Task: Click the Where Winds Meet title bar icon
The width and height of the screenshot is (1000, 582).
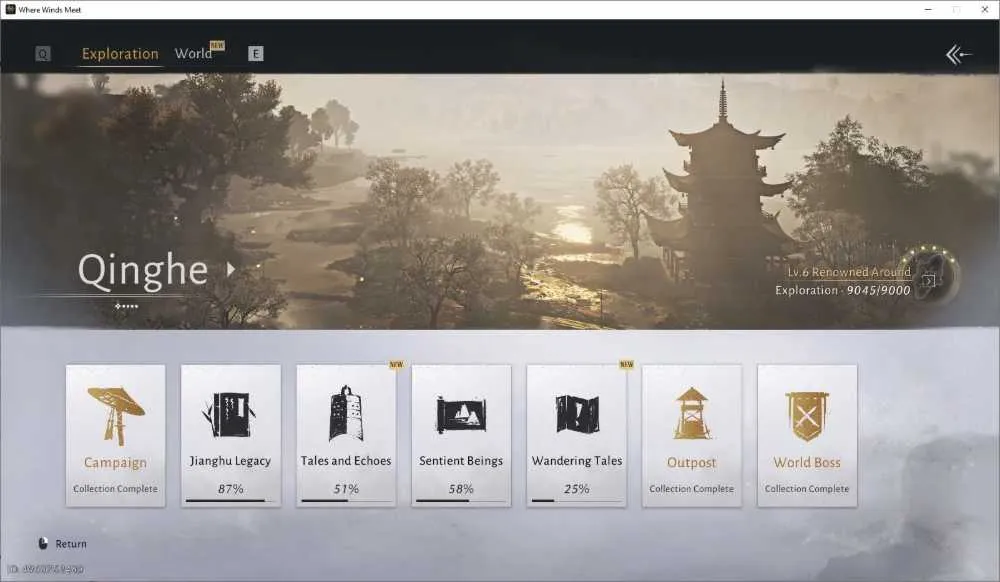Action: pos(10,10)
